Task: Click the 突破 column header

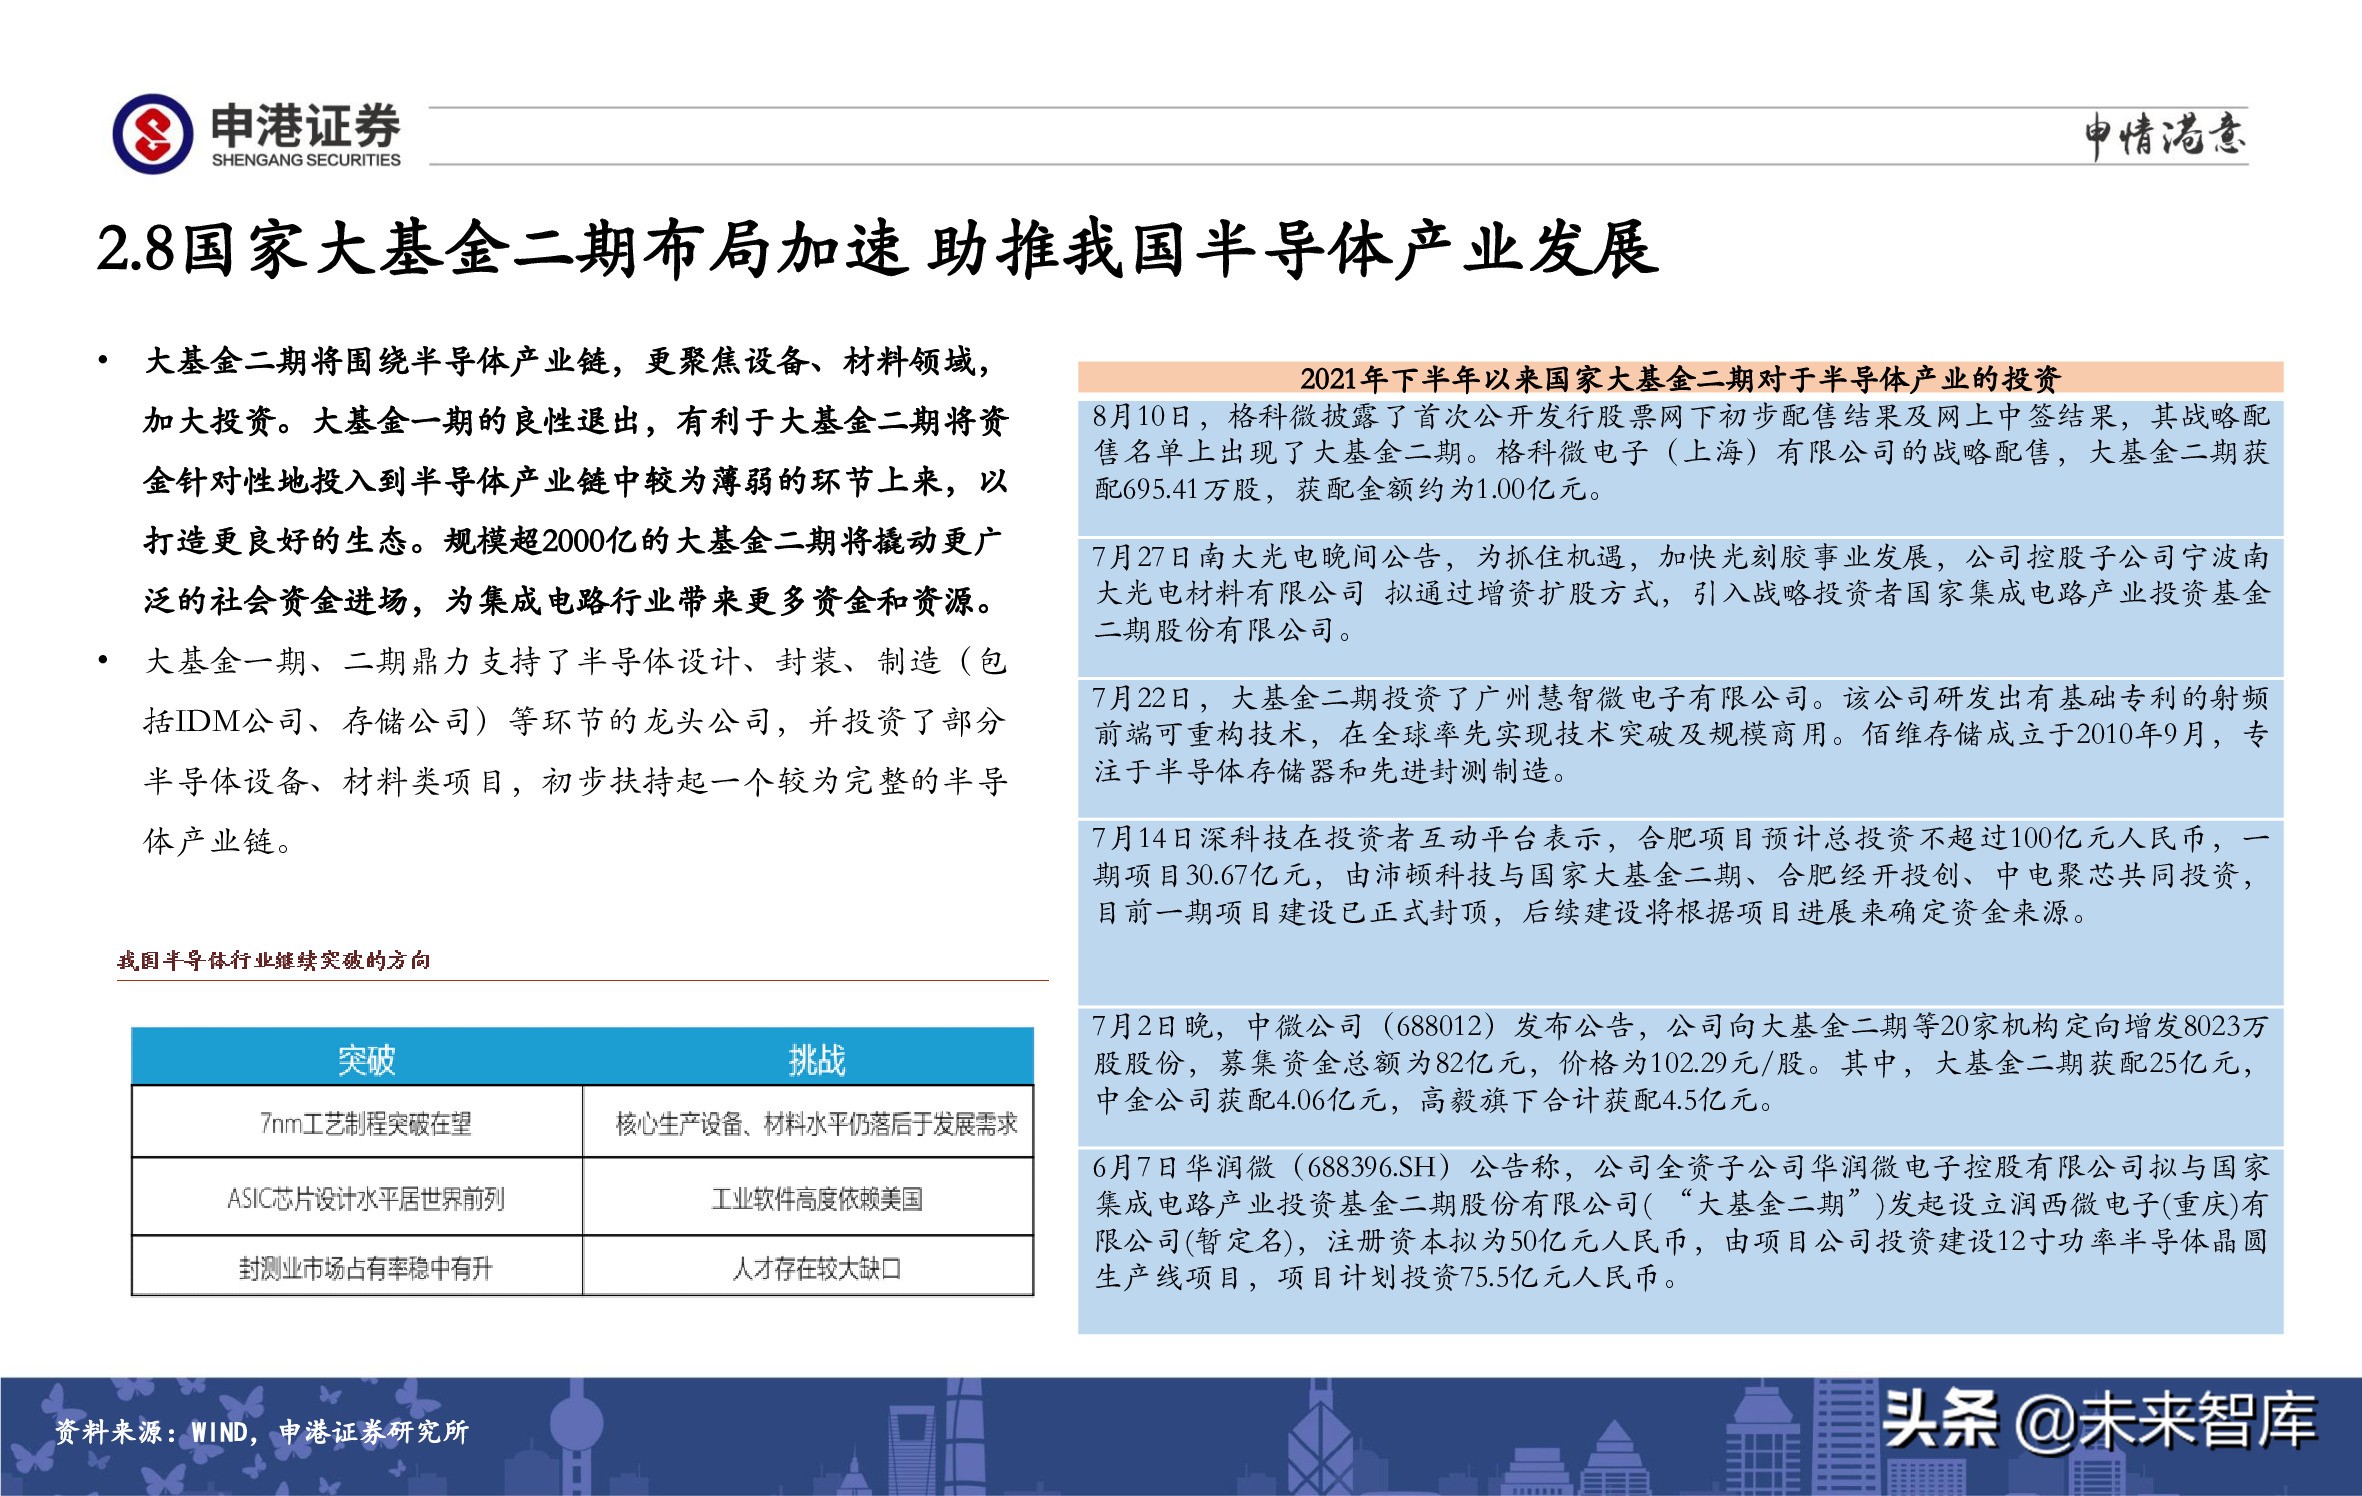Action: [366, 1059]
